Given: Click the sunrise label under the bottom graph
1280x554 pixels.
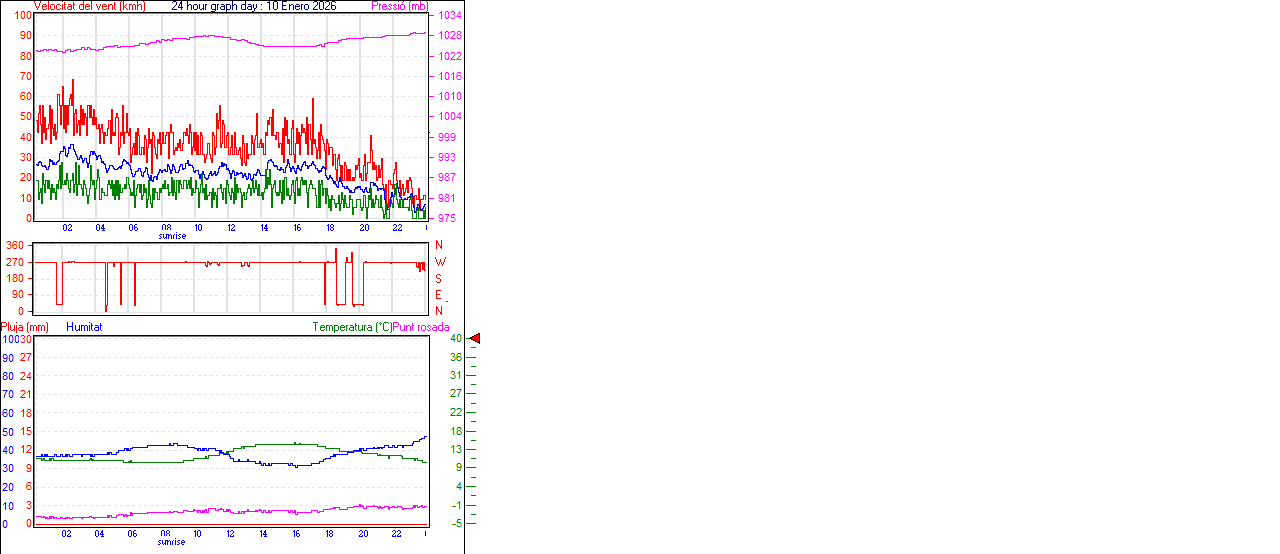Looking at the screenshot, I should pyautogui.click(x=171, y=542).
